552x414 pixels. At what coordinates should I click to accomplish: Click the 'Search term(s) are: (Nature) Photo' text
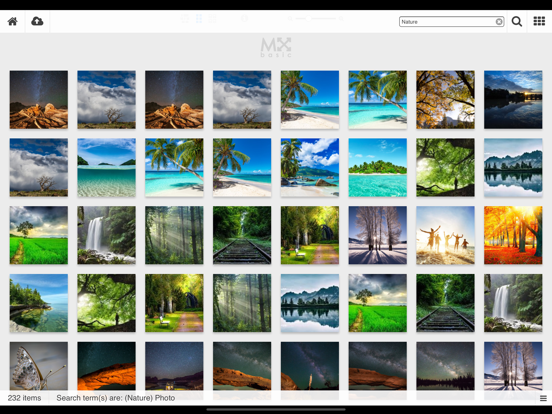click(116, 398)
